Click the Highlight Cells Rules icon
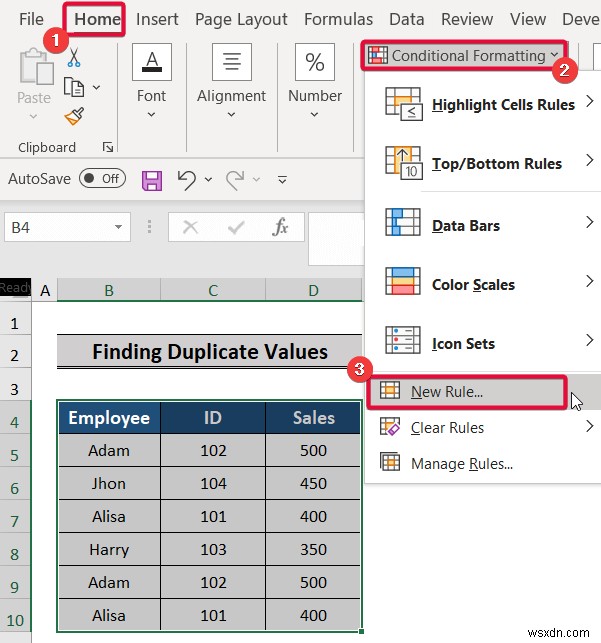This screenshot has height=643, width=601. (403, 104)
